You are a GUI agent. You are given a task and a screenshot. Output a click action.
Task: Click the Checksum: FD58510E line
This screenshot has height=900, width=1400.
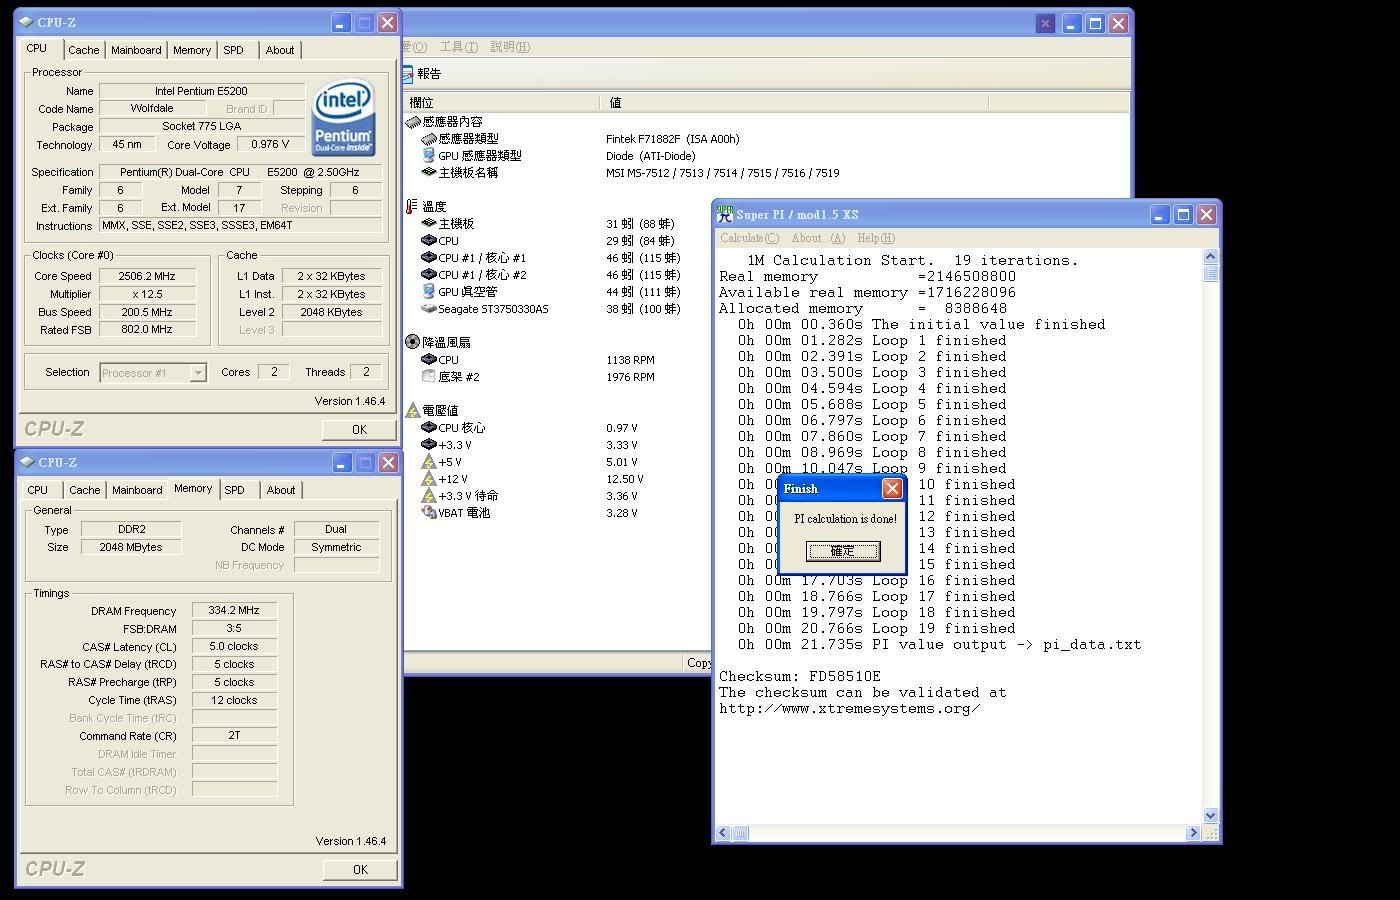pyautogui.click(x=800, y=676)
